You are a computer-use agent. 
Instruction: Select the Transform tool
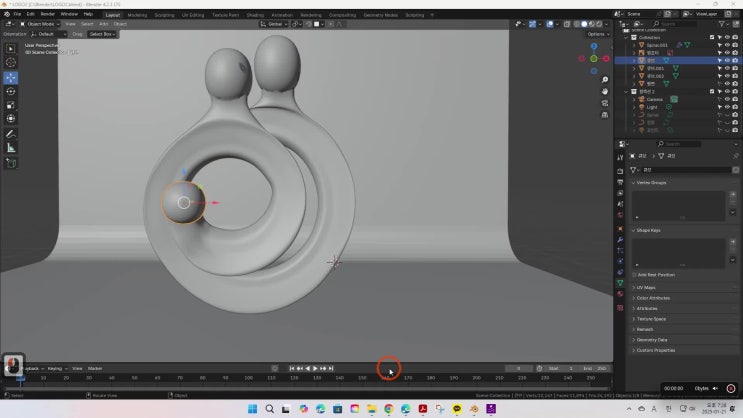tap(11, 119)
